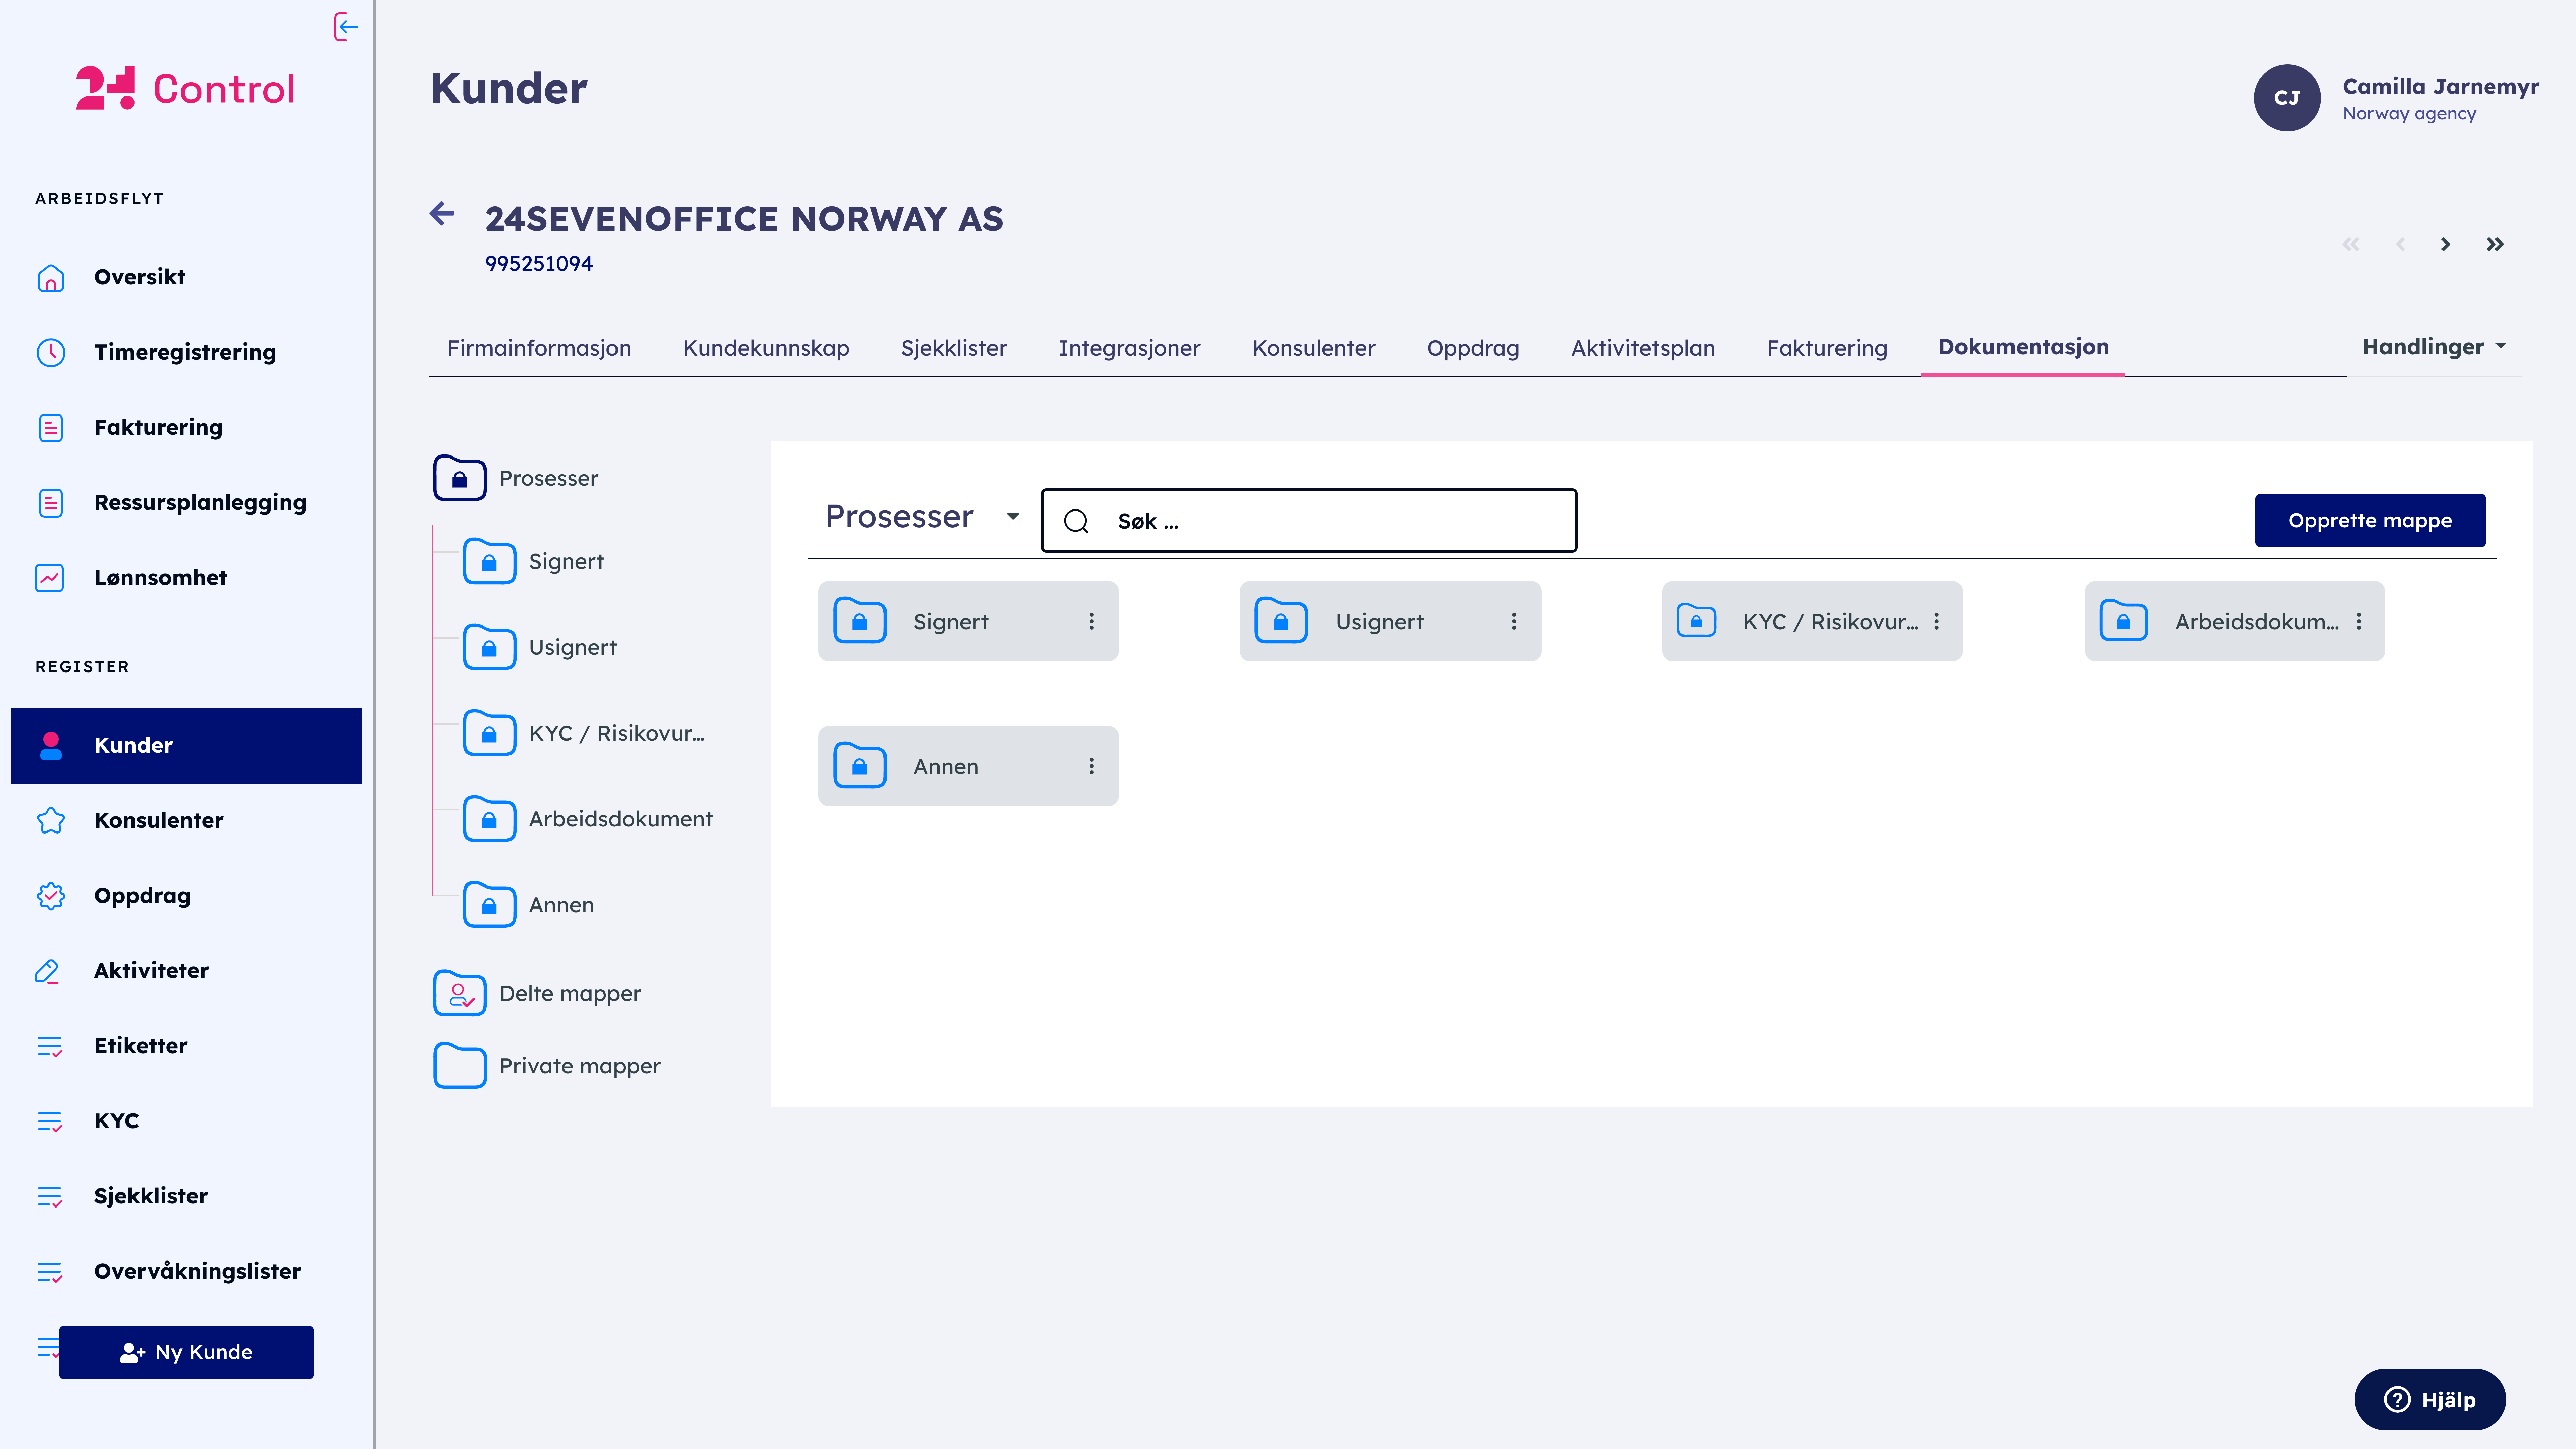Image resolution: width=2576 pixels, height=1449 pixels.
Task: Open the Timeregistrering menu item
Action: (x=185, y=352)
